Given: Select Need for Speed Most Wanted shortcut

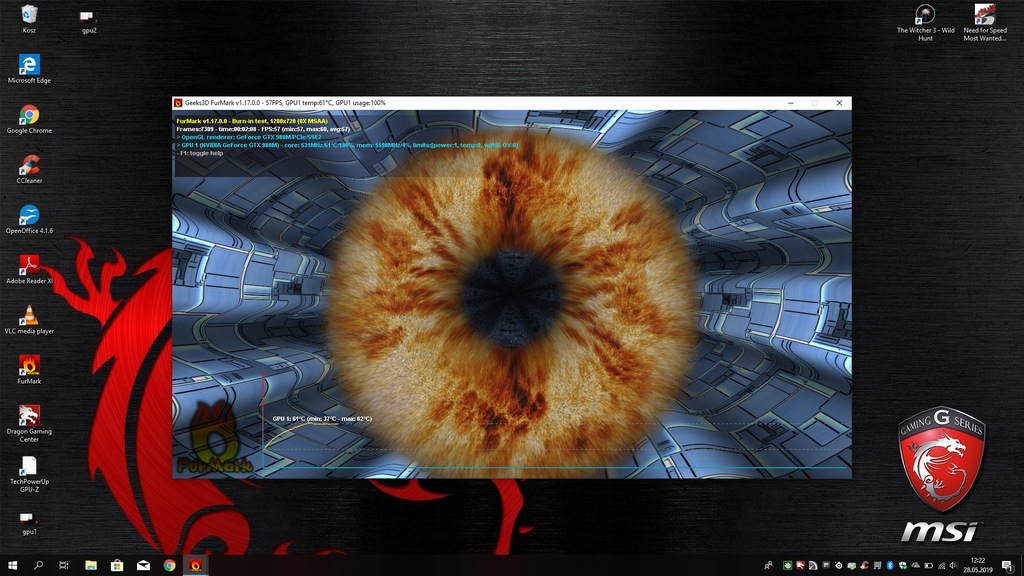Looking at the screenshot, I should tap(985, 22).
